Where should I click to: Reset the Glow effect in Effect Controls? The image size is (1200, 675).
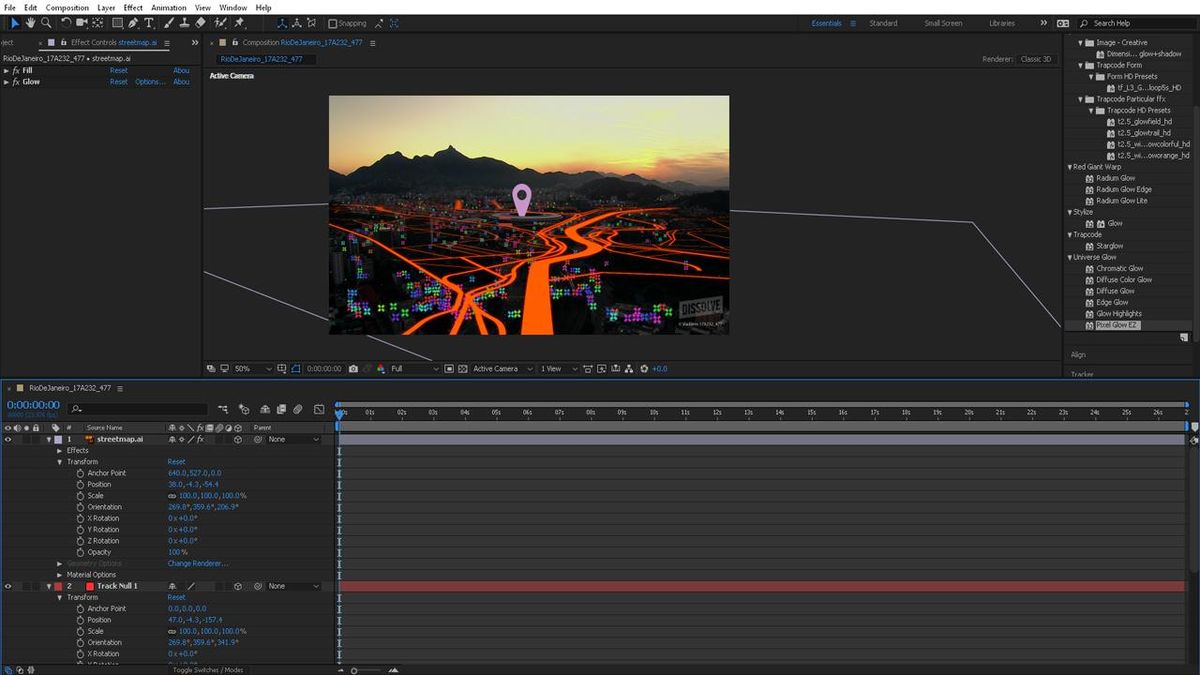[x=118, y=82]
